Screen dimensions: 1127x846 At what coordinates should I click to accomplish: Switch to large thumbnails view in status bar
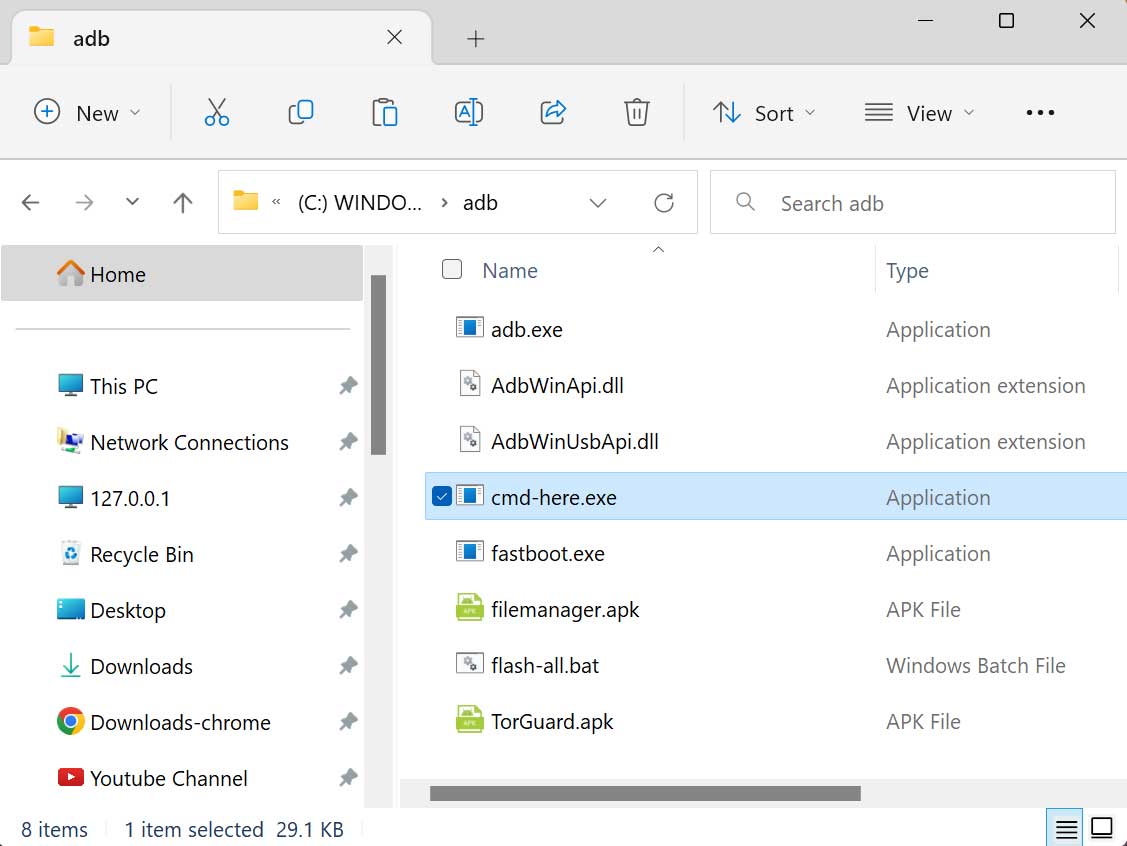point(1102,827)
